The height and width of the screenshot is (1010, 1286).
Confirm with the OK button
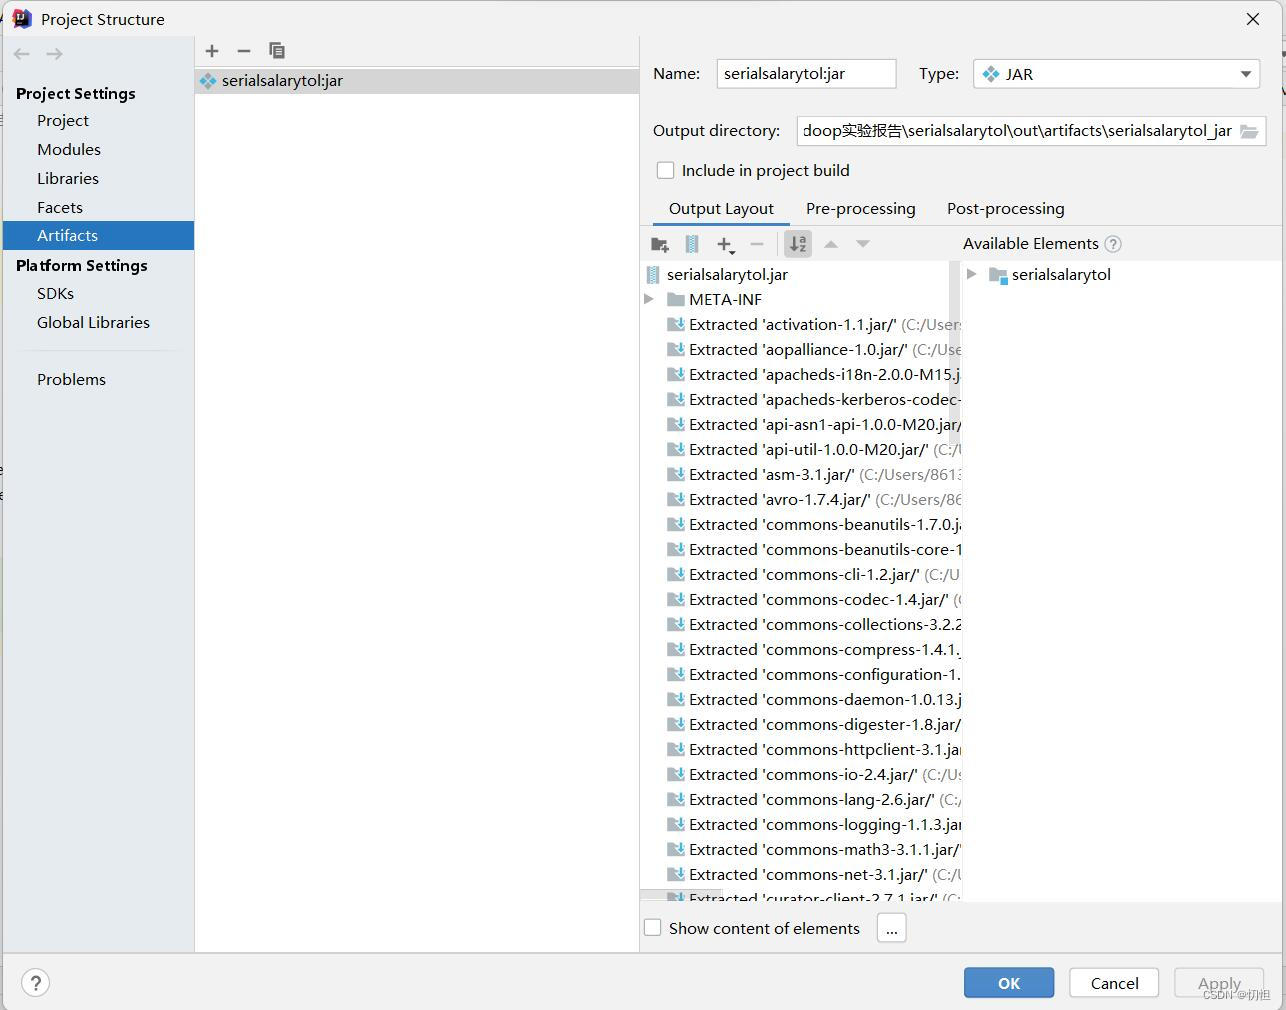pyautogui.click(x=1009, y=983)
